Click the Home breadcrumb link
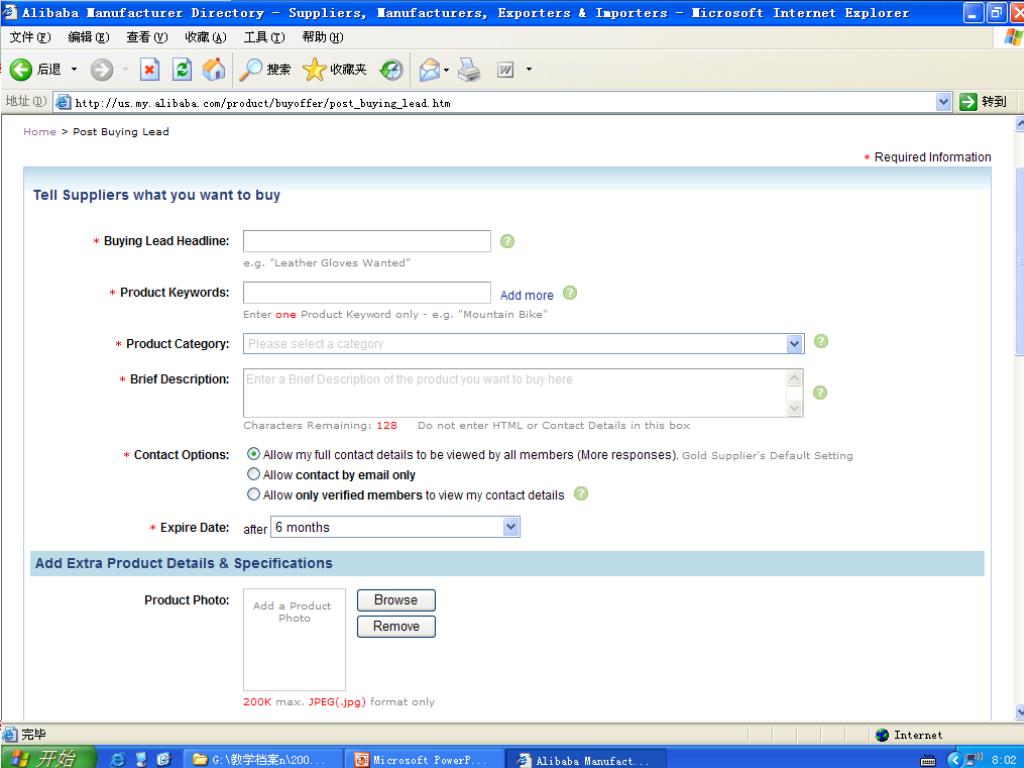 tap(40, 131)
